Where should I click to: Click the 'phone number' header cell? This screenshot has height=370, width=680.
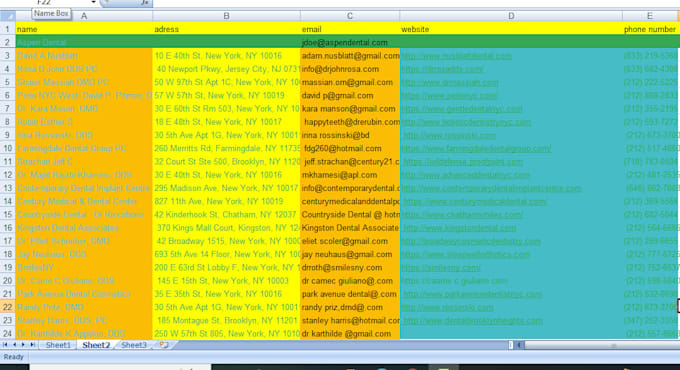650,29
